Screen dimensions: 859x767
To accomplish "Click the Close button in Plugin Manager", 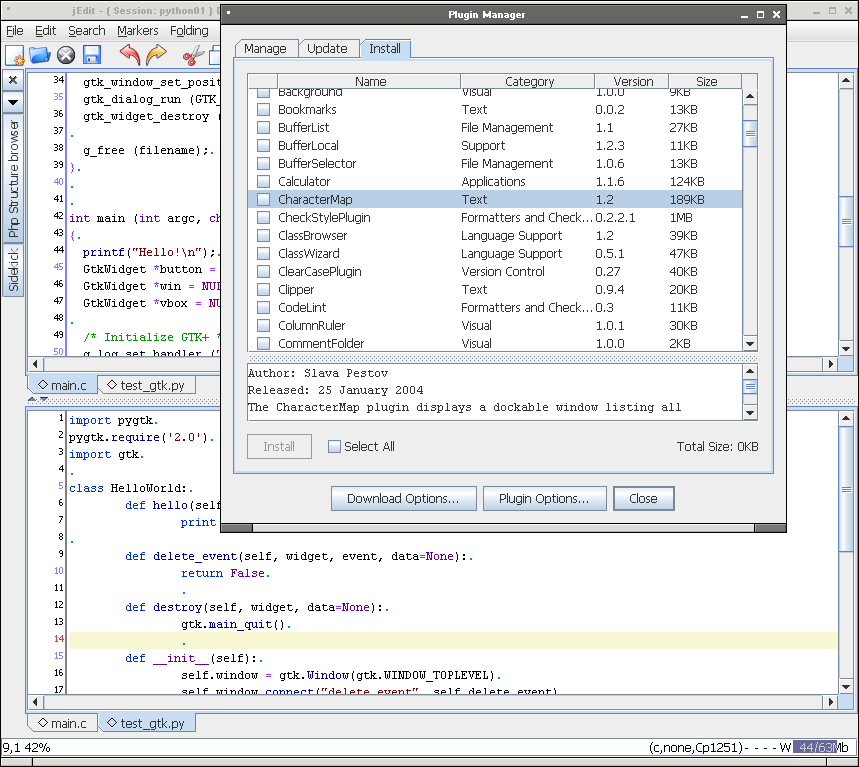I will coord(644,499).
